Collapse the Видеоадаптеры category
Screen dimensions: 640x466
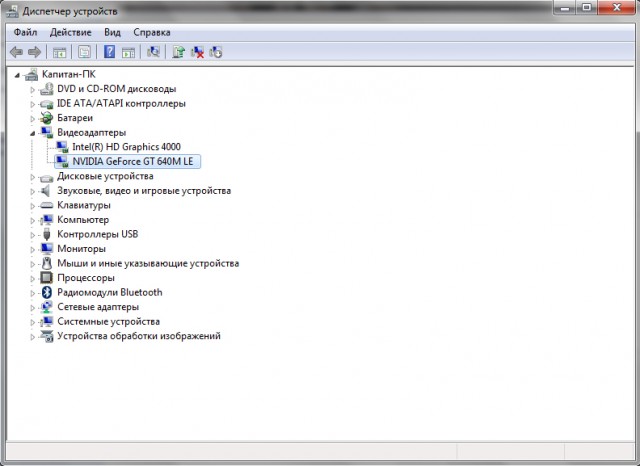33,132
